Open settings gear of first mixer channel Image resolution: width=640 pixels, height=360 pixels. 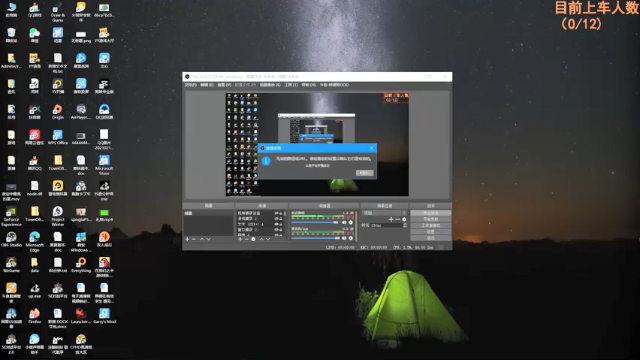(x=351, y=222)
